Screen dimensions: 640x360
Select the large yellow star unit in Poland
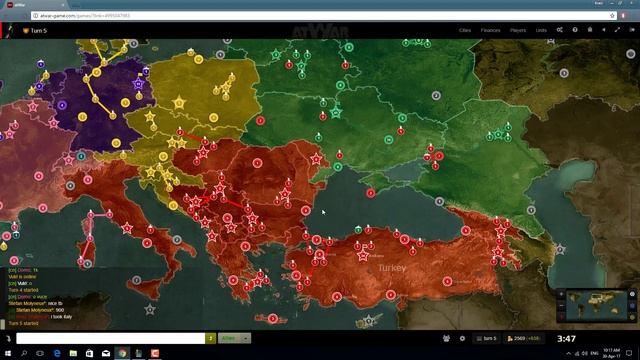(179, 102)
